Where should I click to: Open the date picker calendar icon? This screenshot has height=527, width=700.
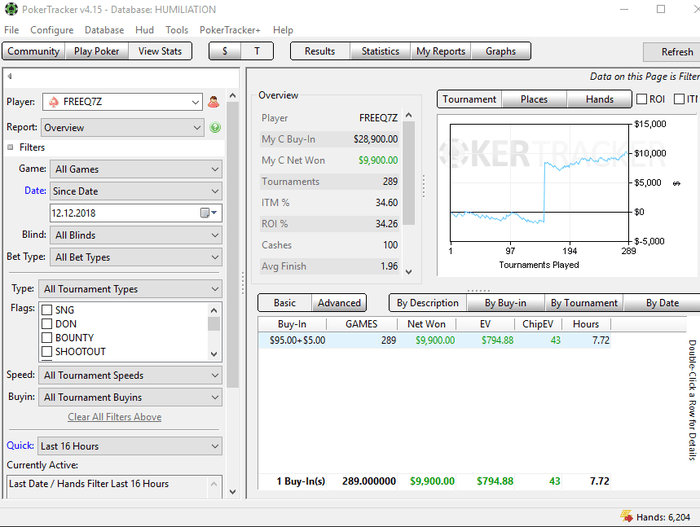[x=208, y=213]
